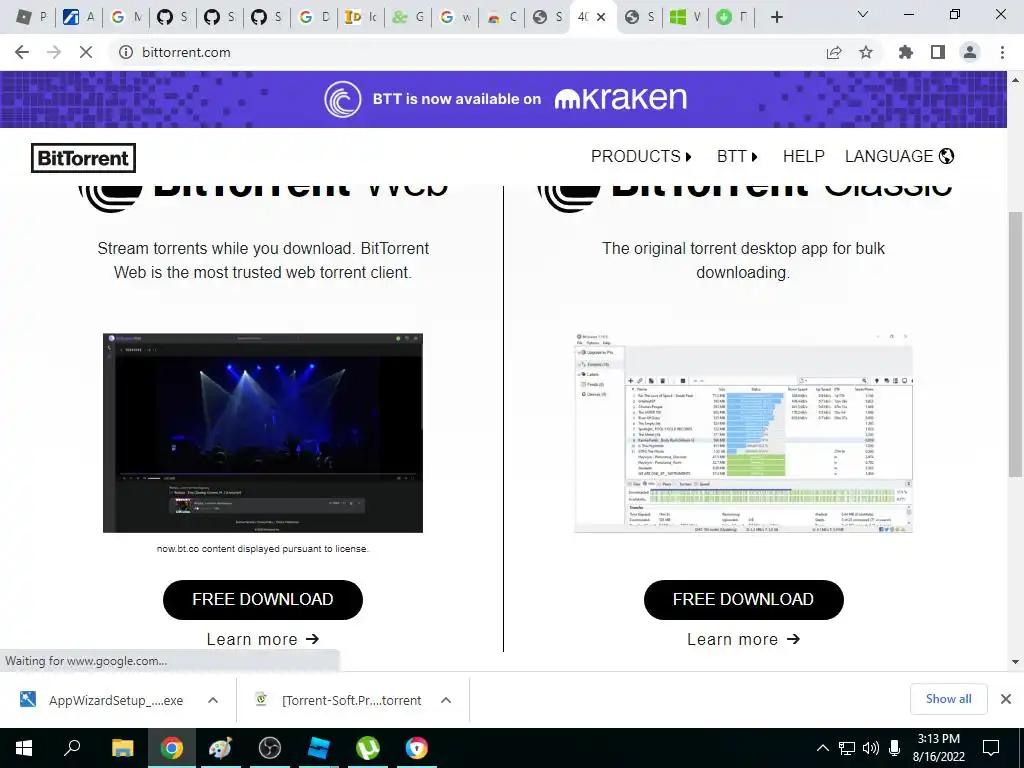The image size is (1024, 768).
Task: Open the Chrome three-dot menu
Action: point(1002,52)
